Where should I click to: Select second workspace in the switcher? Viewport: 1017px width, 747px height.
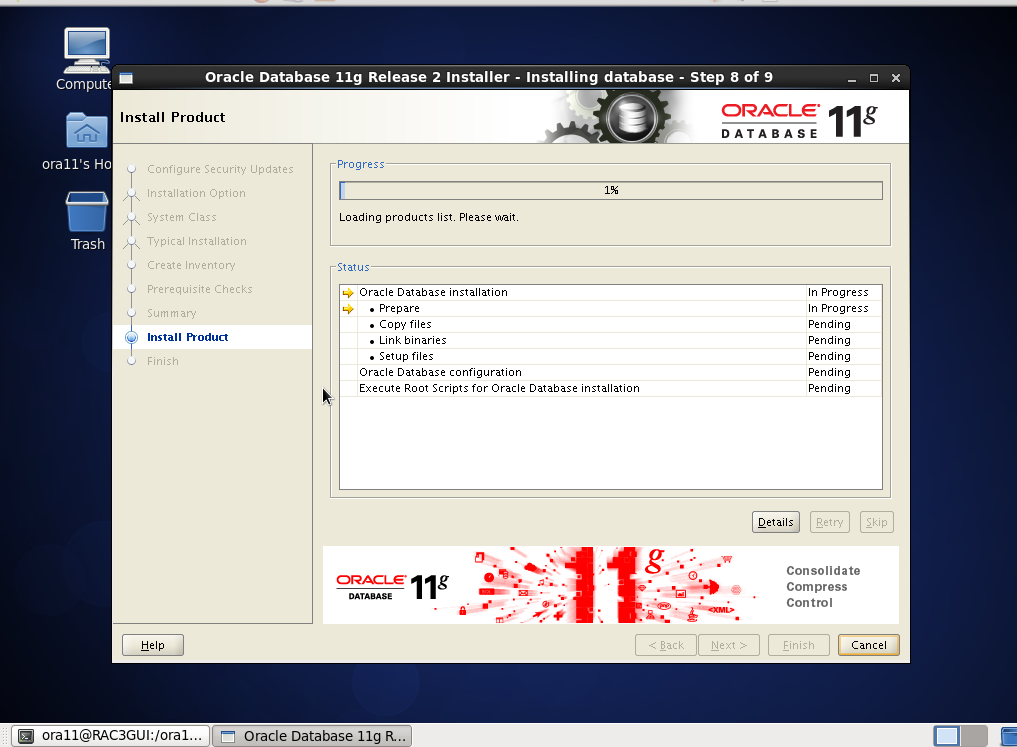click(x=974, y=736)
